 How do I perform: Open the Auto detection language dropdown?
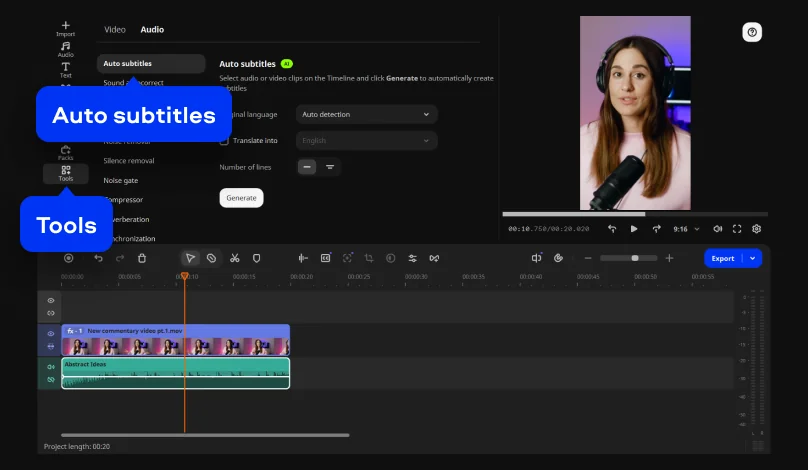click(366, 114)
